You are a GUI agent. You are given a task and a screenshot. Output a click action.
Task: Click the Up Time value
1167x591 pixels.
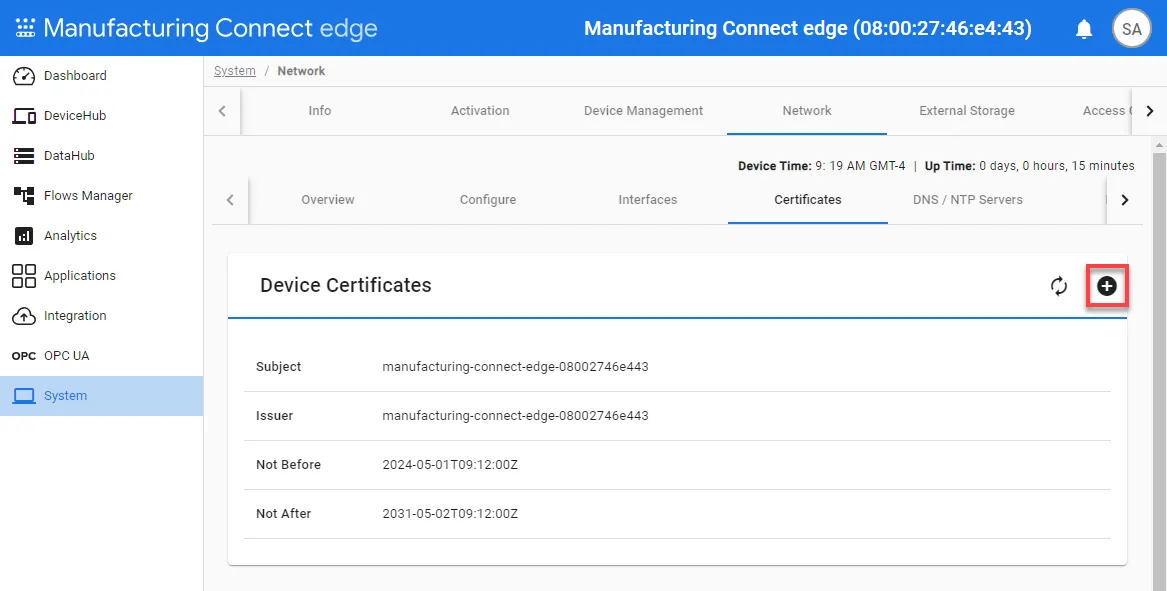click(x=1057, y=166)
